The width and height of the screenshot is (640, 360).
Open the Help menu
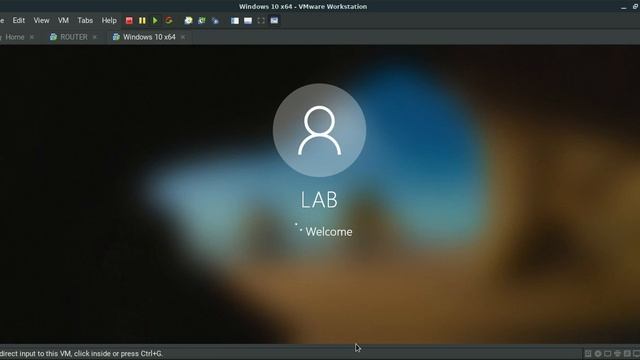109,20
